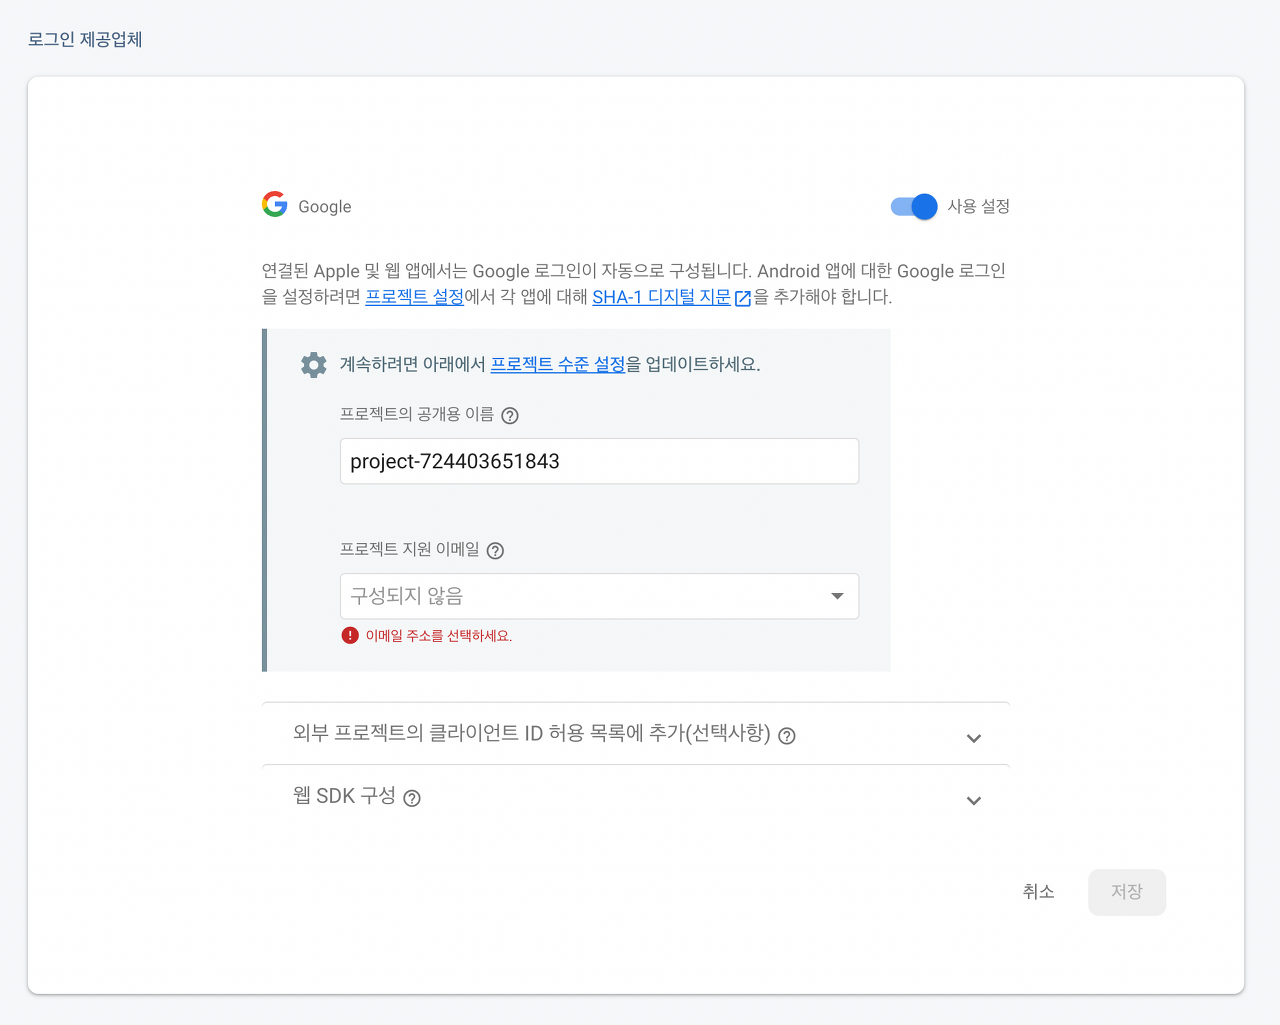1280x1025 pixels.
Task: Click help icon next to 프로젝트 지원 이메일
Action: pyautogui.click(x=495, y=551)
